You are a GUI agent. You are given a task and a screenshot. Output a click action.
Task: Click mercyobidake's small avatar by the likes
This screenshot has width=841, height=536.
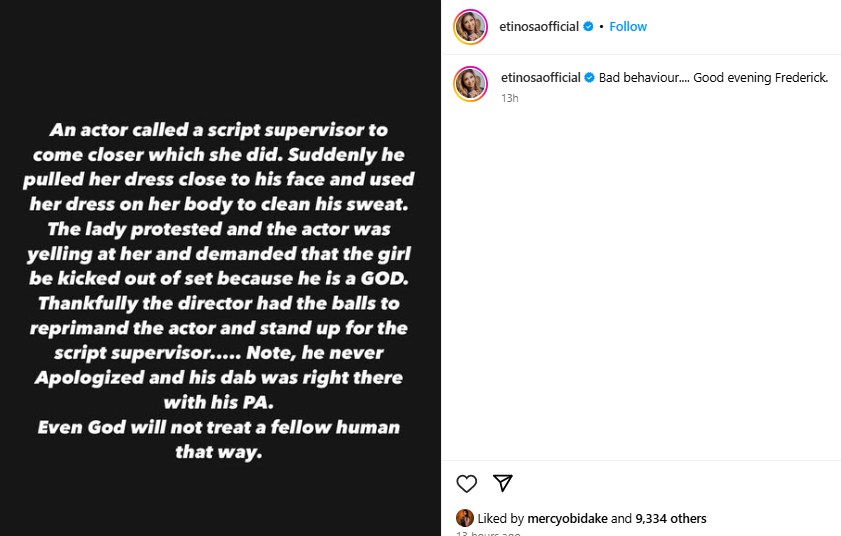(465, 518)
